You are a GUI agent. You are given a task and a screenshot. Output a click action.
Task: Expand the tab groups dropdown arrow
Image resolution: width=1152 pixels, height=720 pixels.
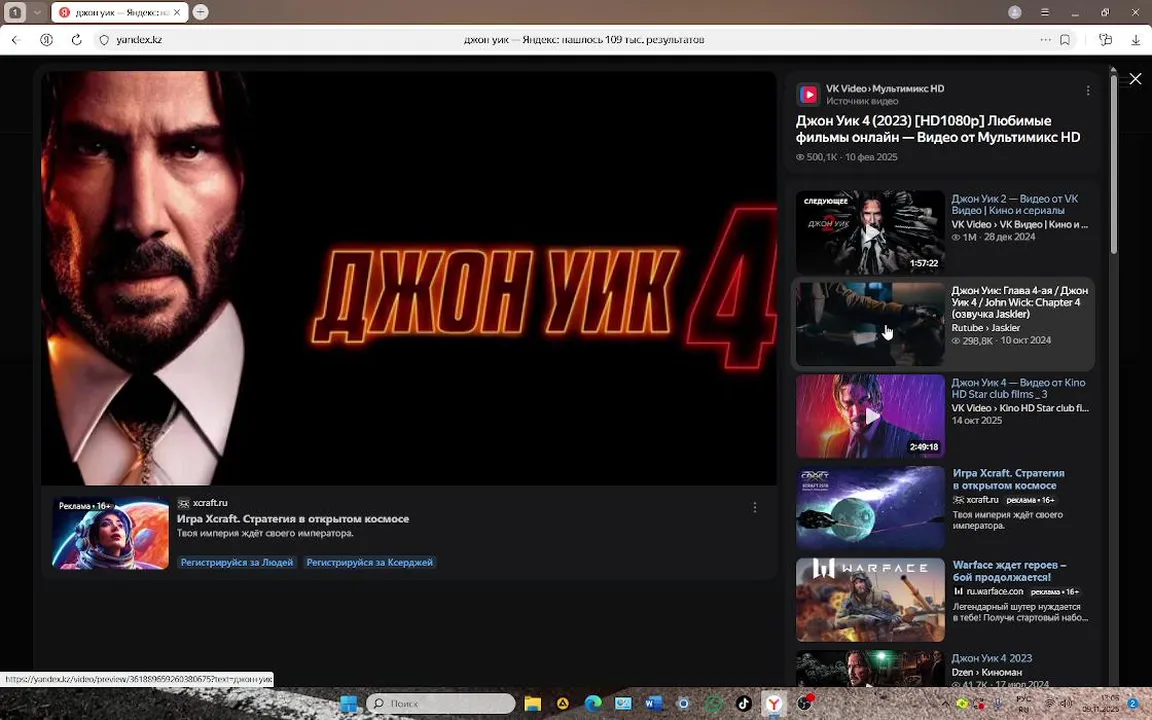37,12
